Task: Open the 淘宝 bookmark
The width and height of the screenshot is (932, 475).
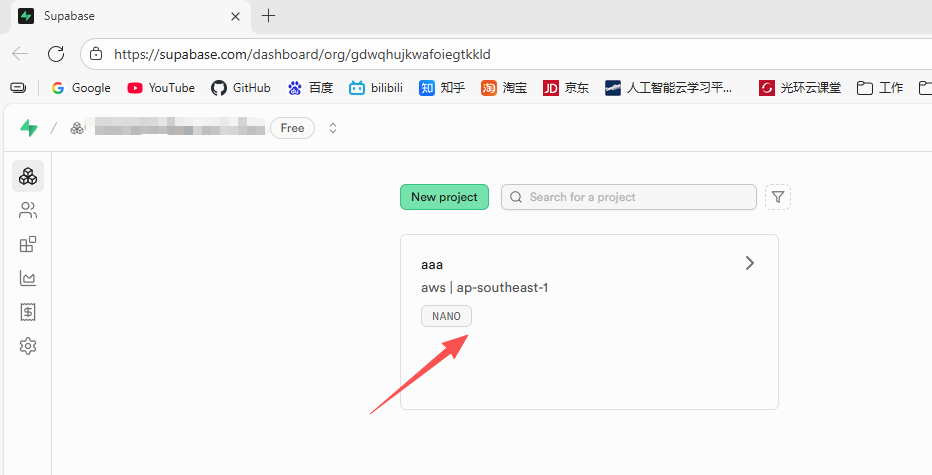Action: click(x=504, y=88)
